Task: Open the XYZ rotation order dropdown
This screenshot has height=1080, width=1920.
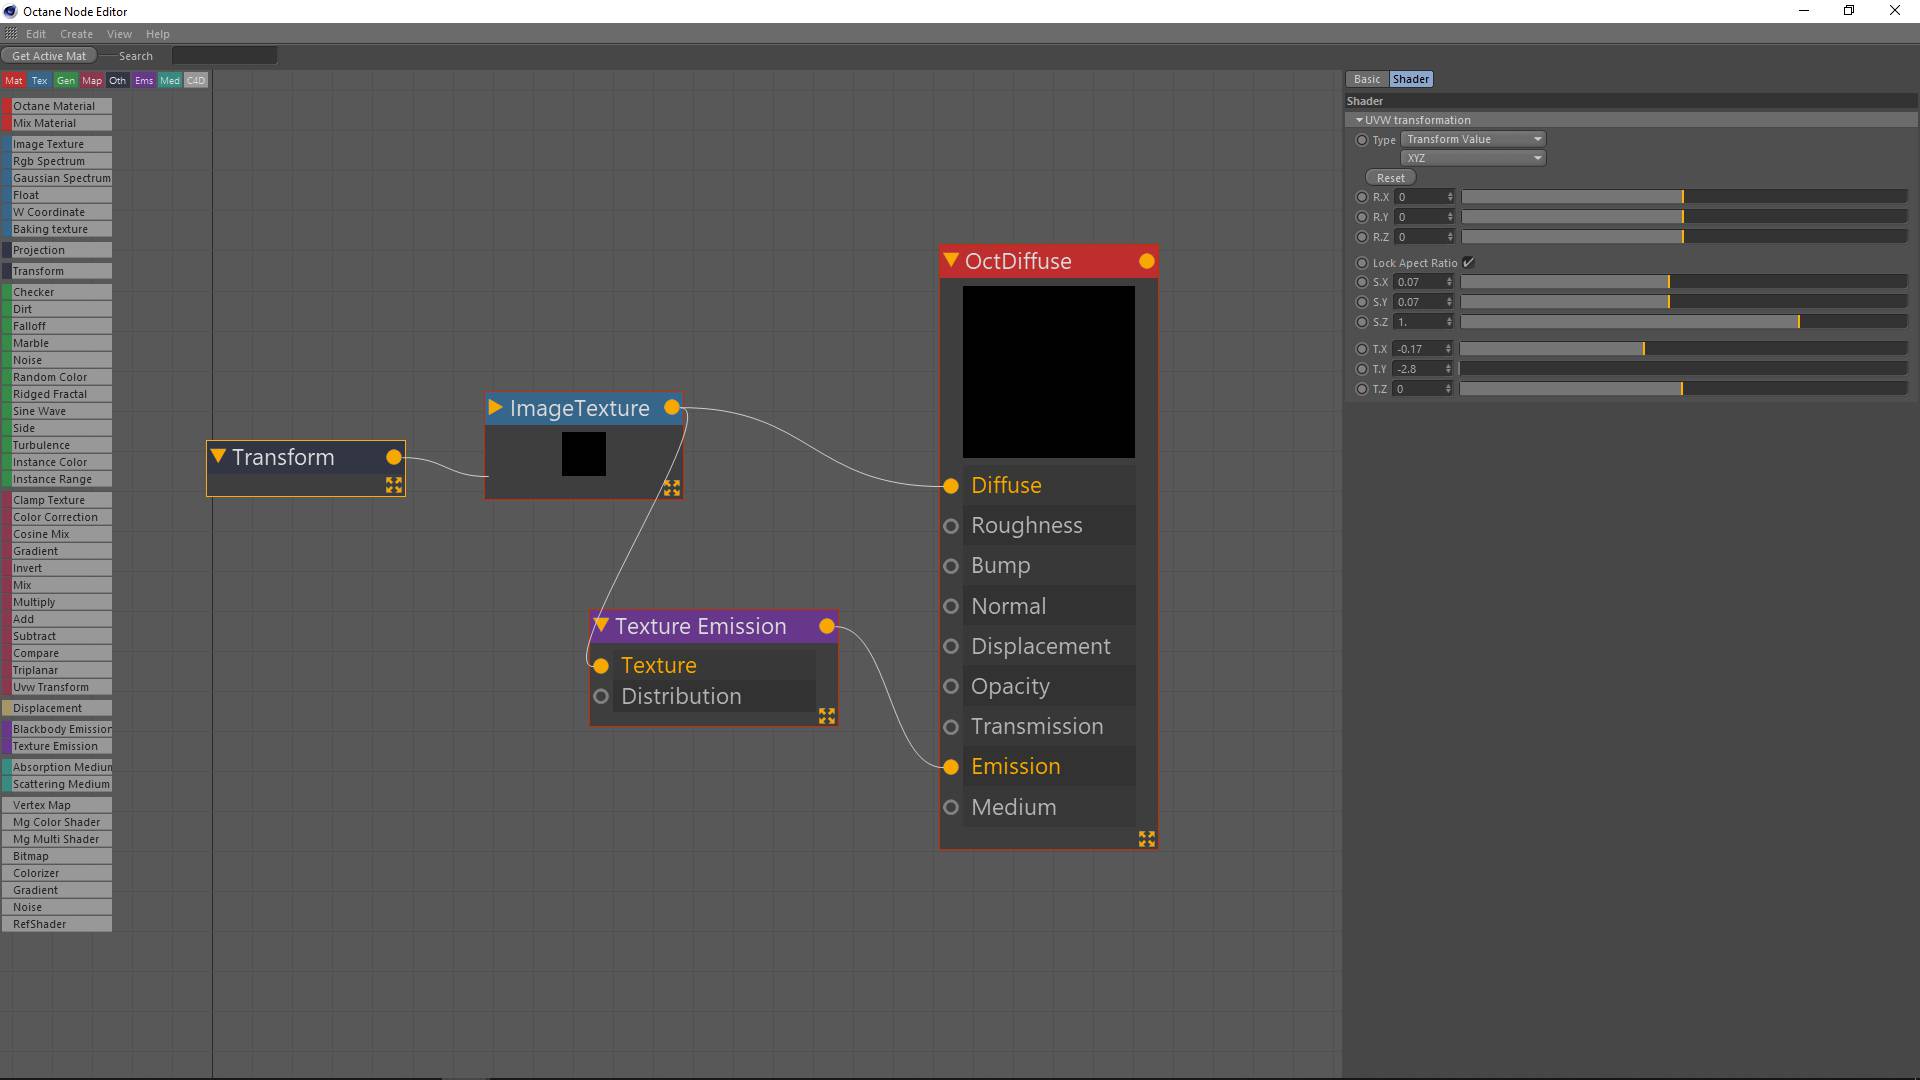Action: pyautogui.click(x=1473, y=158)
